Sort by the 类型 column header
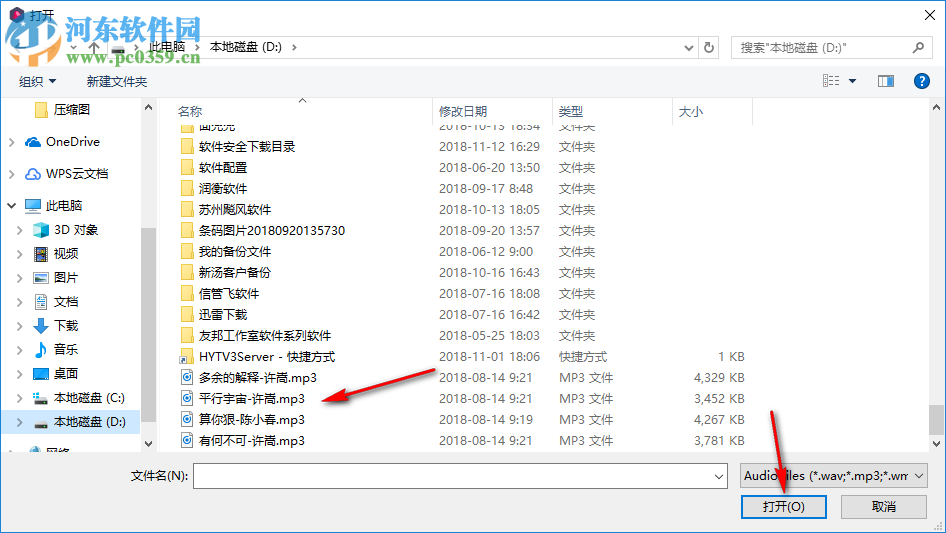Screen dimensions: 946x533 coord(612,112)
